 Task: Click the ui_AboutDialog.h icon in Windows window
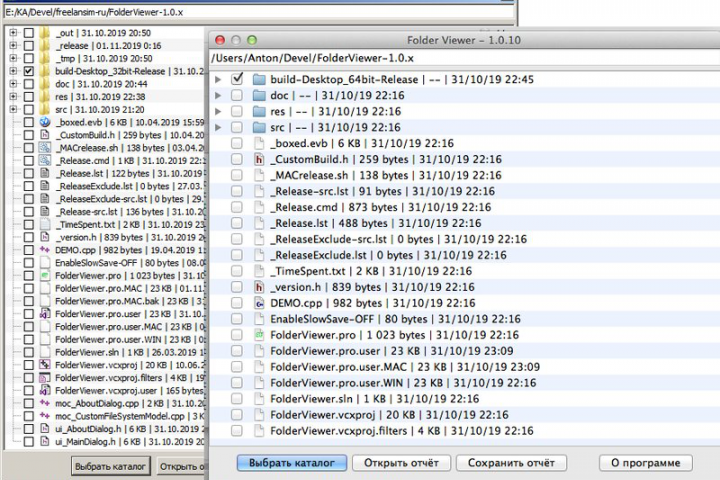45,429
